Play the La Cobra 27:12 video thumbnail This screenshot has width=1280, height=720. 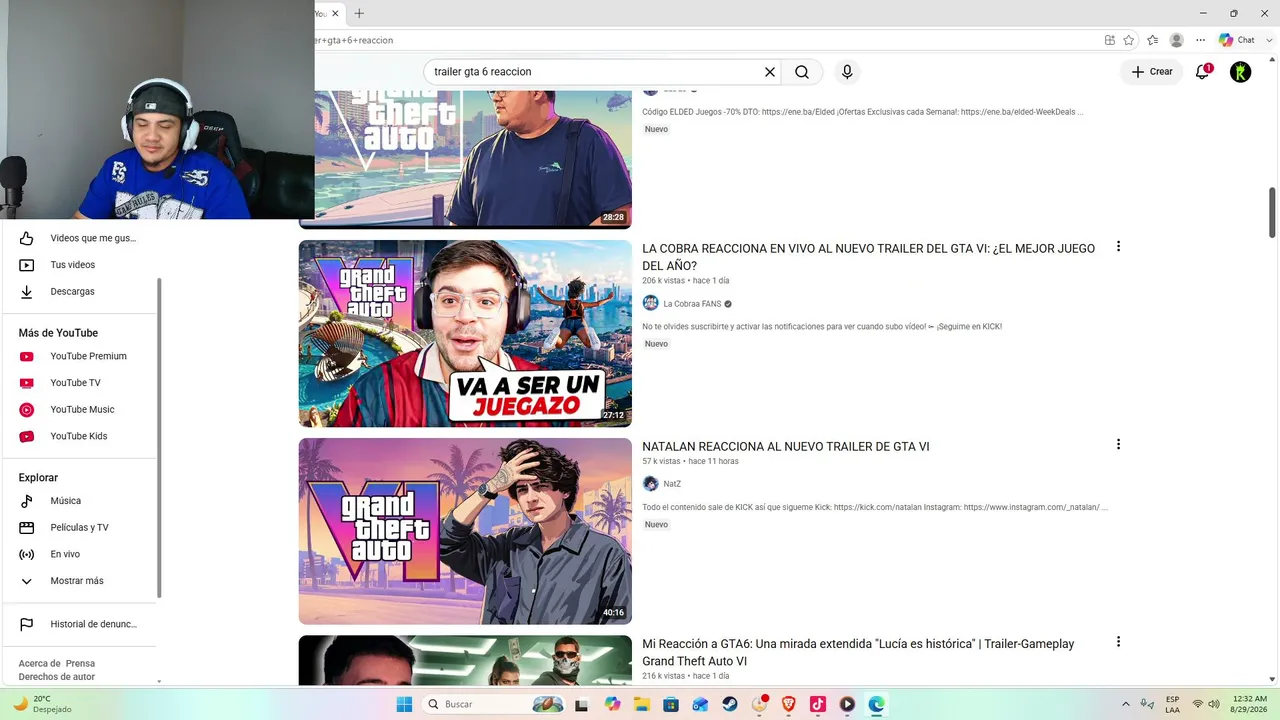click(x=465, y=333)
